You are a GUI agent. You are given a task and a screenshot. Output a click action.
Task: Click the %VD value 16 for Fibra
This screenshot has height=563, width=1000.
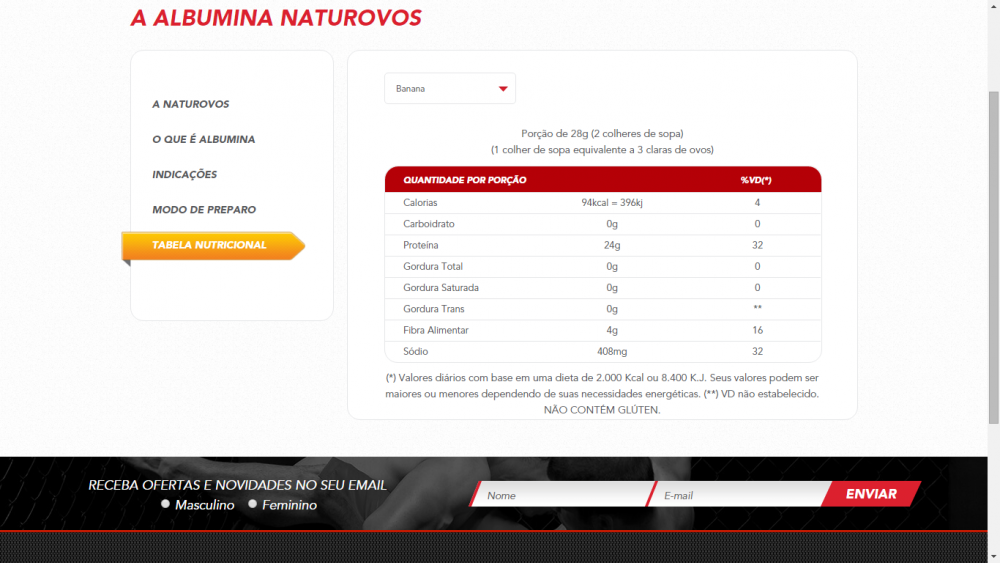pos(757,330)
